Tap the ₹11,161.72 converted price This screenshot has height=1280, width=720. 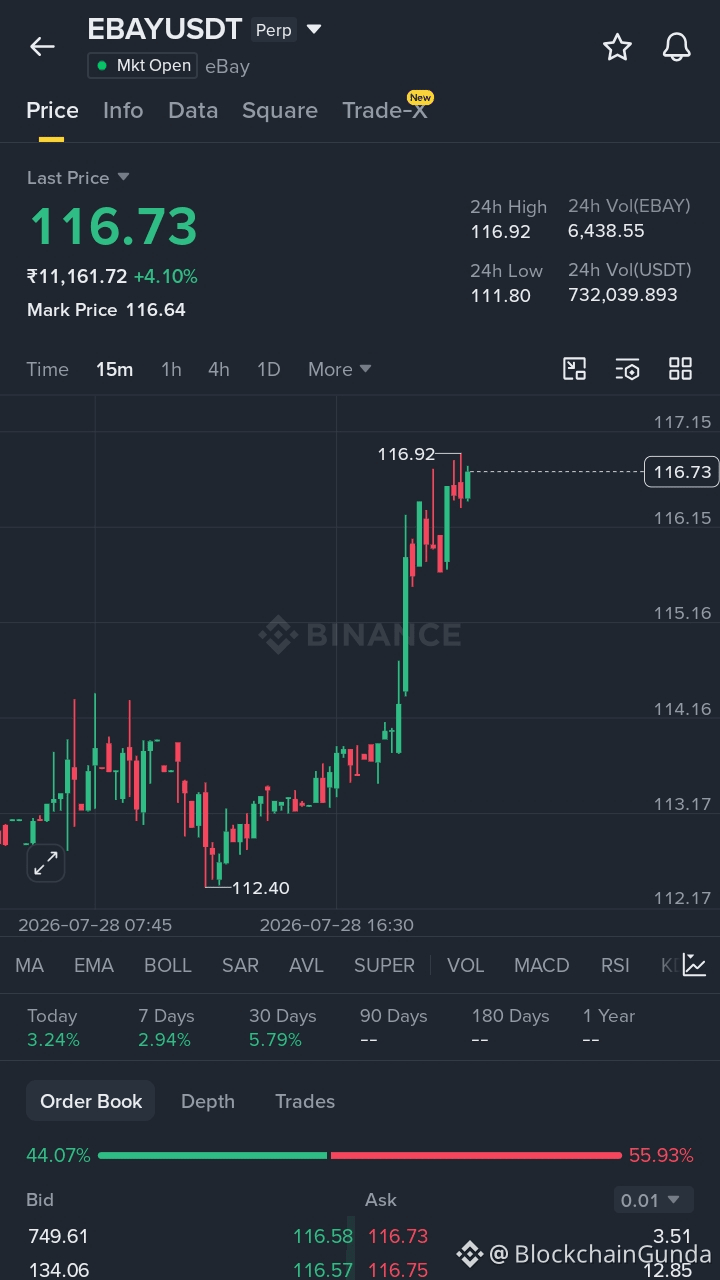77,276
